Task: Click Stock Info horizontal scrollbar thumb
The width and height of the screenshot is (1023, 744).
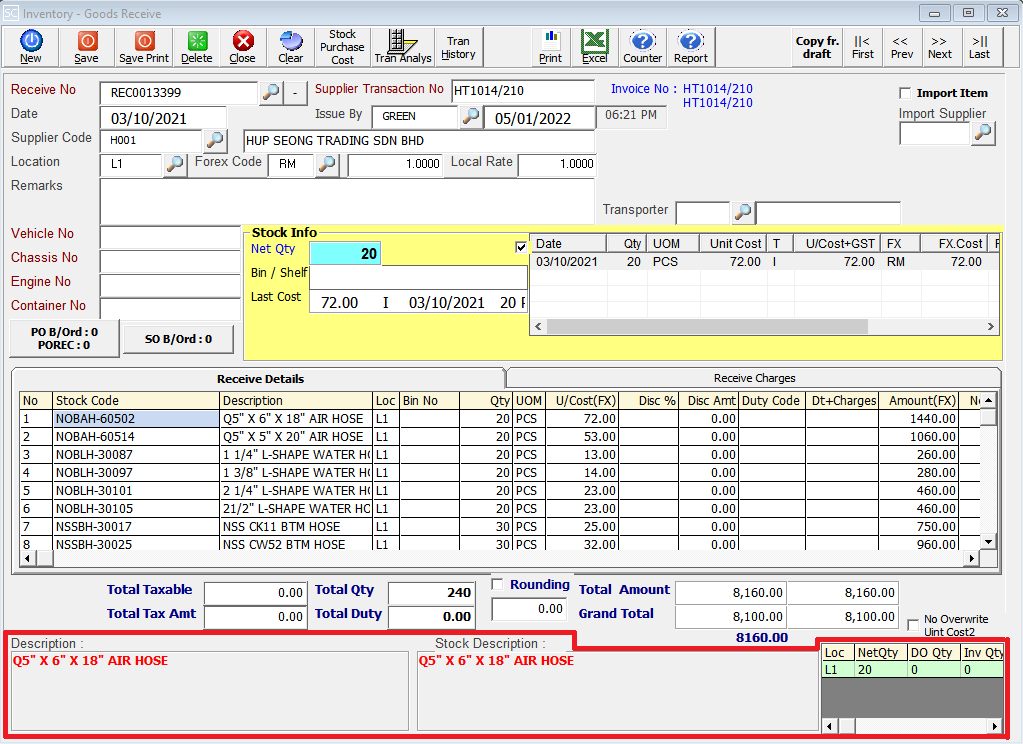Action: pos(707,326)
